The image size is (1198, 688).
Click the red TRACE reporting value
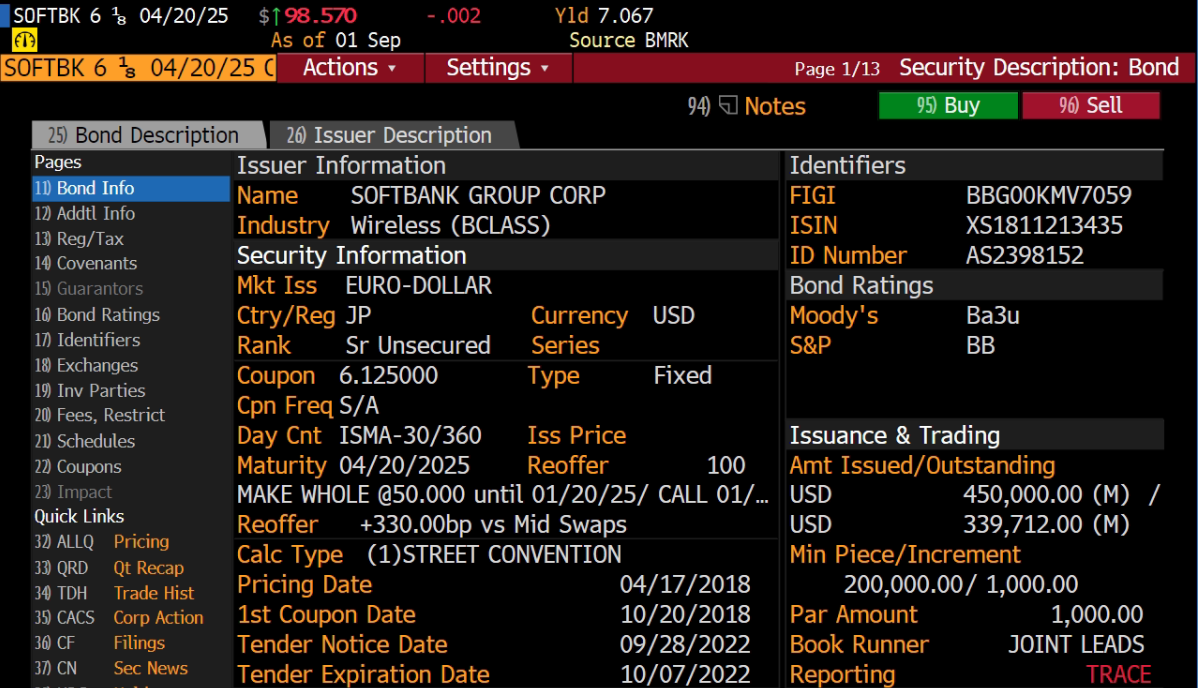click(x=1119, y=674)
